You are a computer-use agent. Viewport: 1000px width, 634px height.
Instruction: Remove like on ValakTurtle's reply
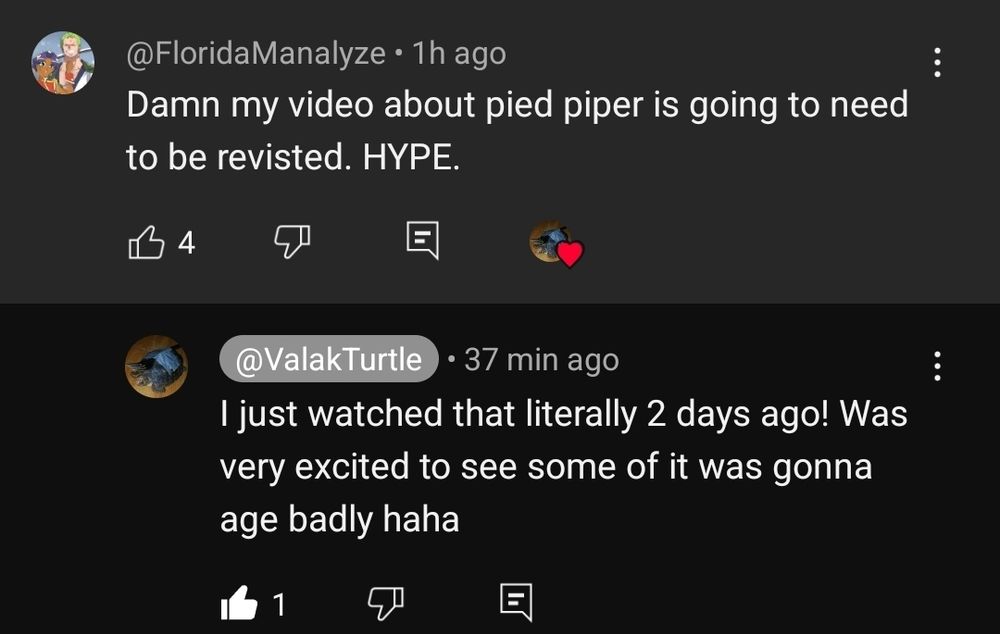point(238,603)
